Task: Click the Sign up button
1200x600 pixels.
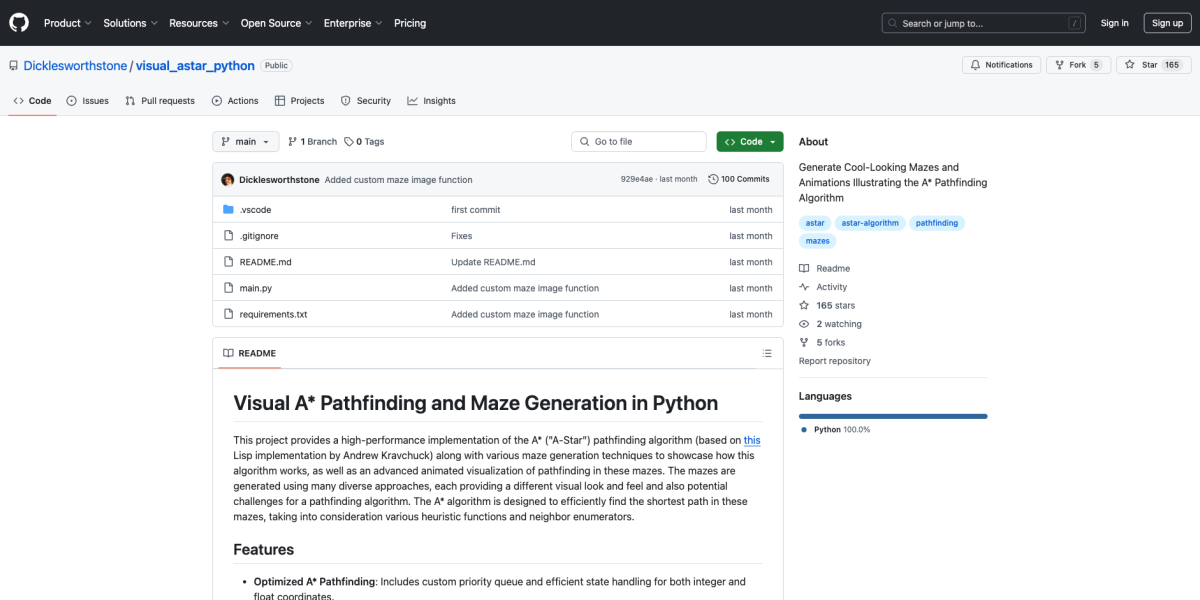Action: coord(1167,23)
